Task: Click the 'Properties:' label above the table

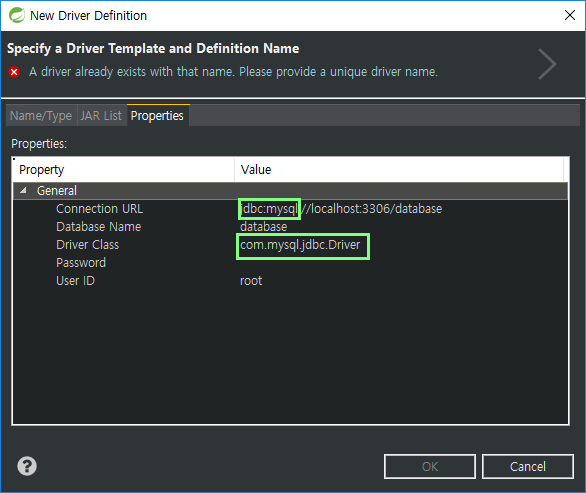Action: pyautogui.click(x=39, y=144)
